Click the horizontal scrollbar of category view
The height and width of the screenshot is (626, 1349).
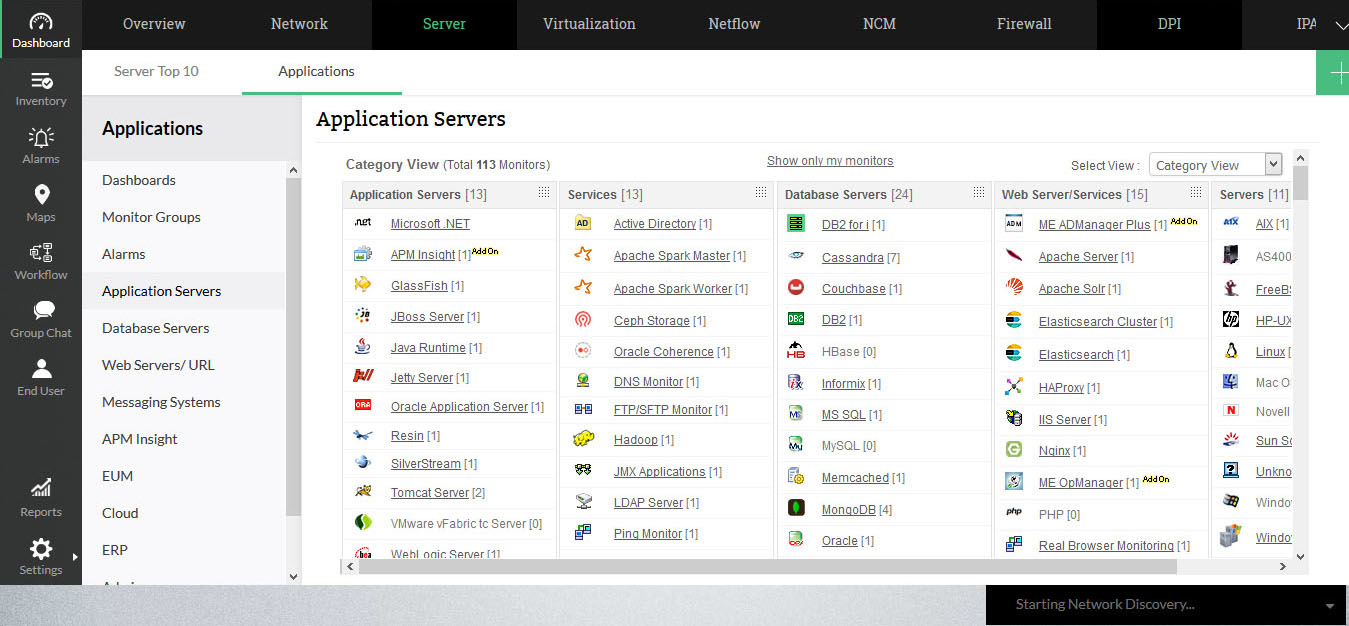click(768, 567)
